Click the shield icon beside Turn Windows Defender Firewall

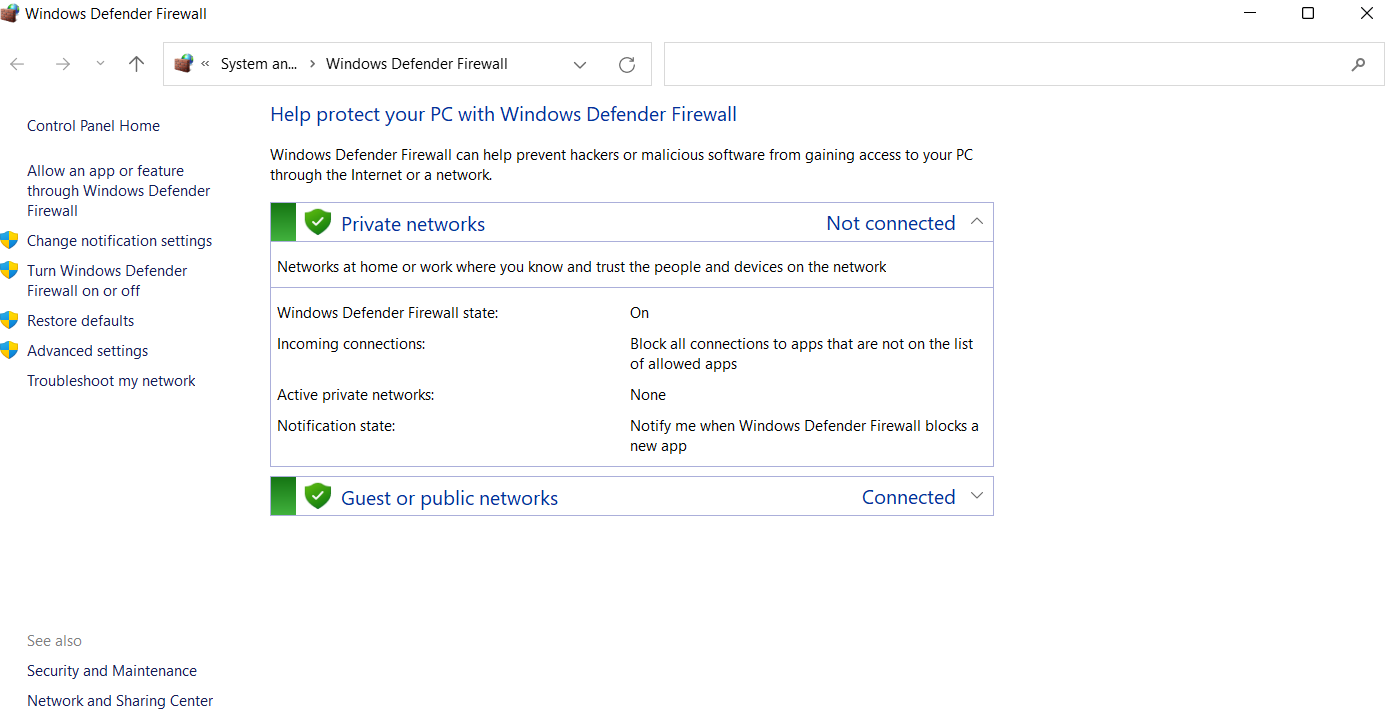click(x=10, y=270)
